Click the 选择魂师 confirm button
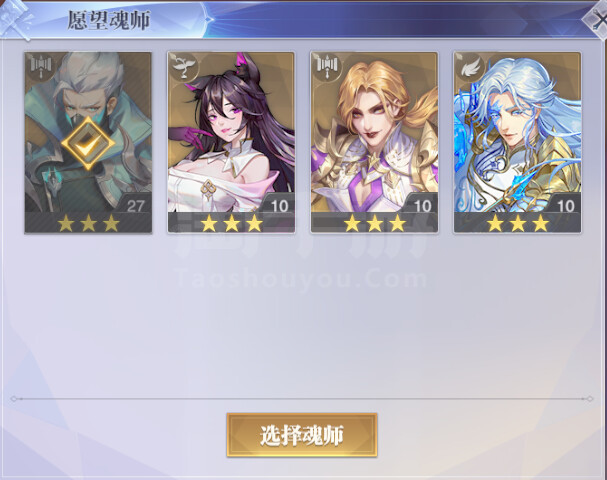 pyautogui.click(x=302, y=435)
